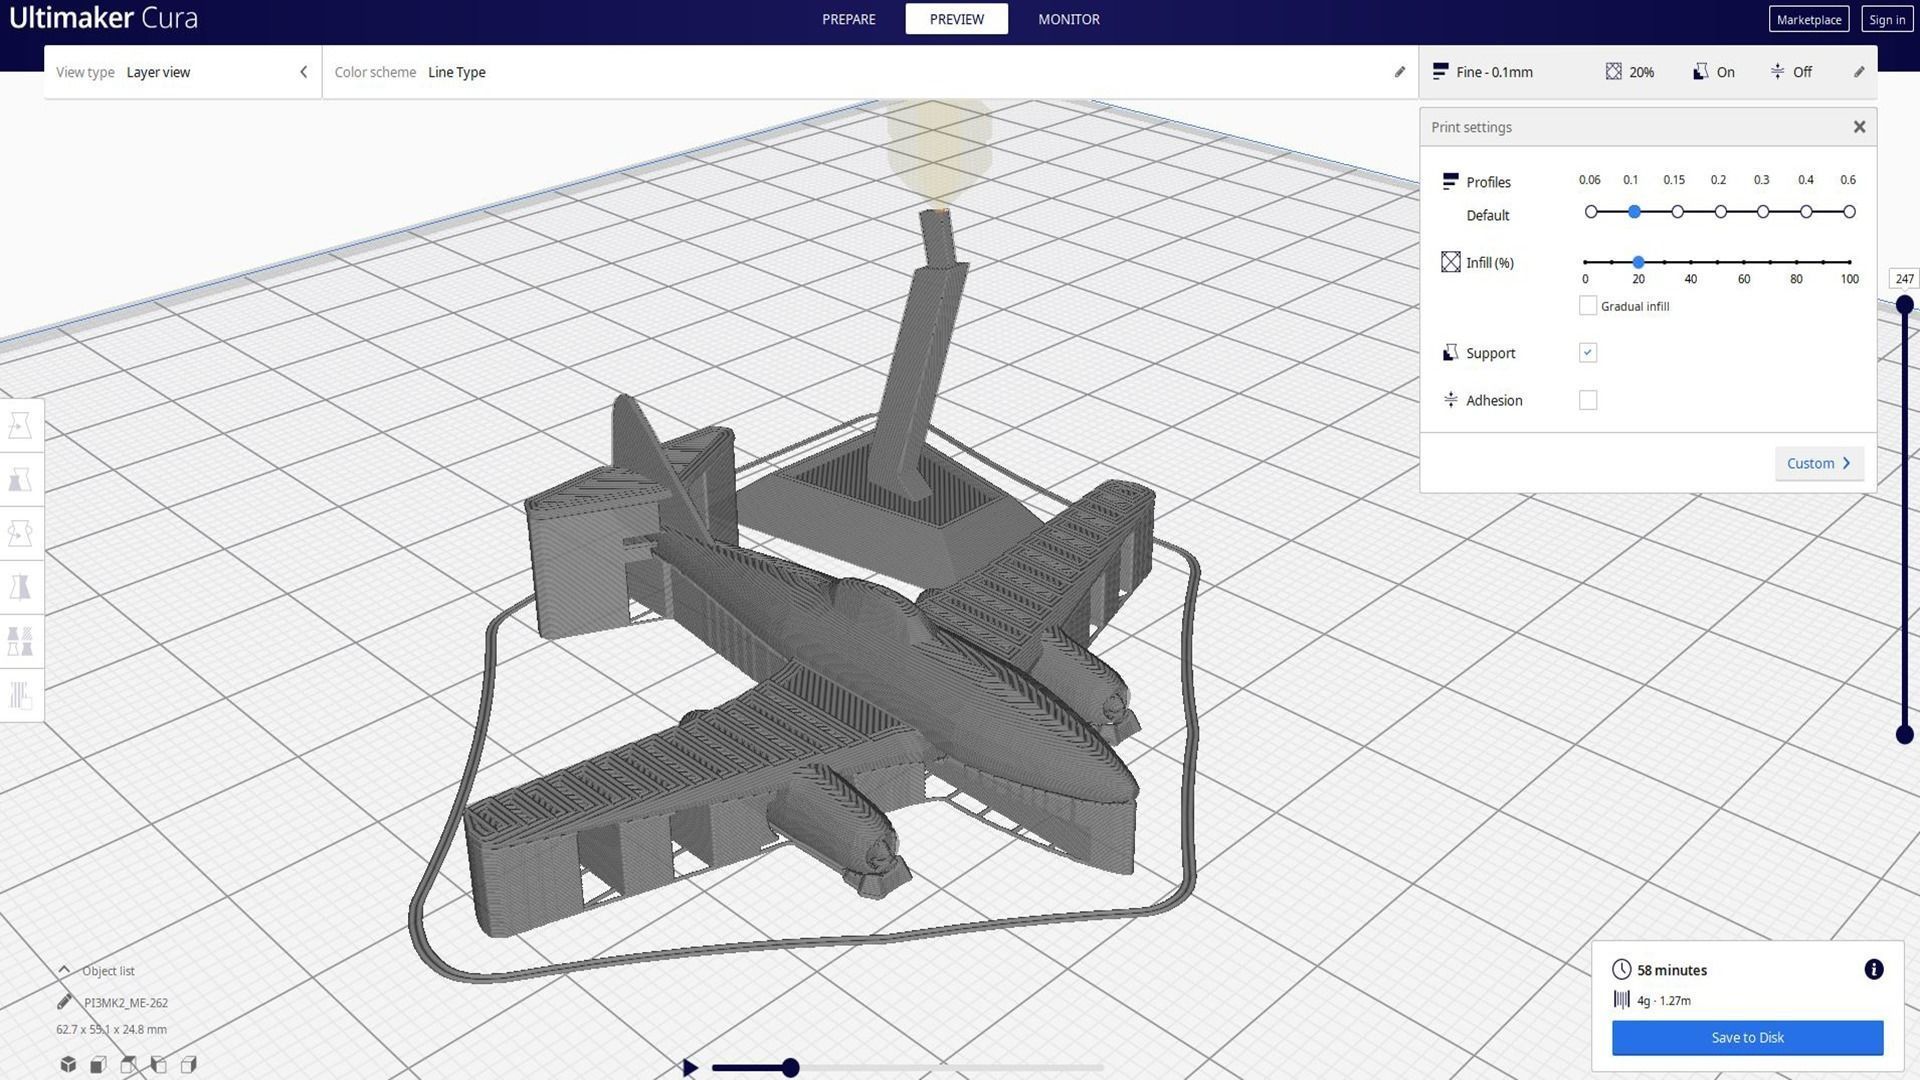Screen dimensions: 1920x1080
Task: Select the 0.4 profile radio point
Action: pos(1806,212)
